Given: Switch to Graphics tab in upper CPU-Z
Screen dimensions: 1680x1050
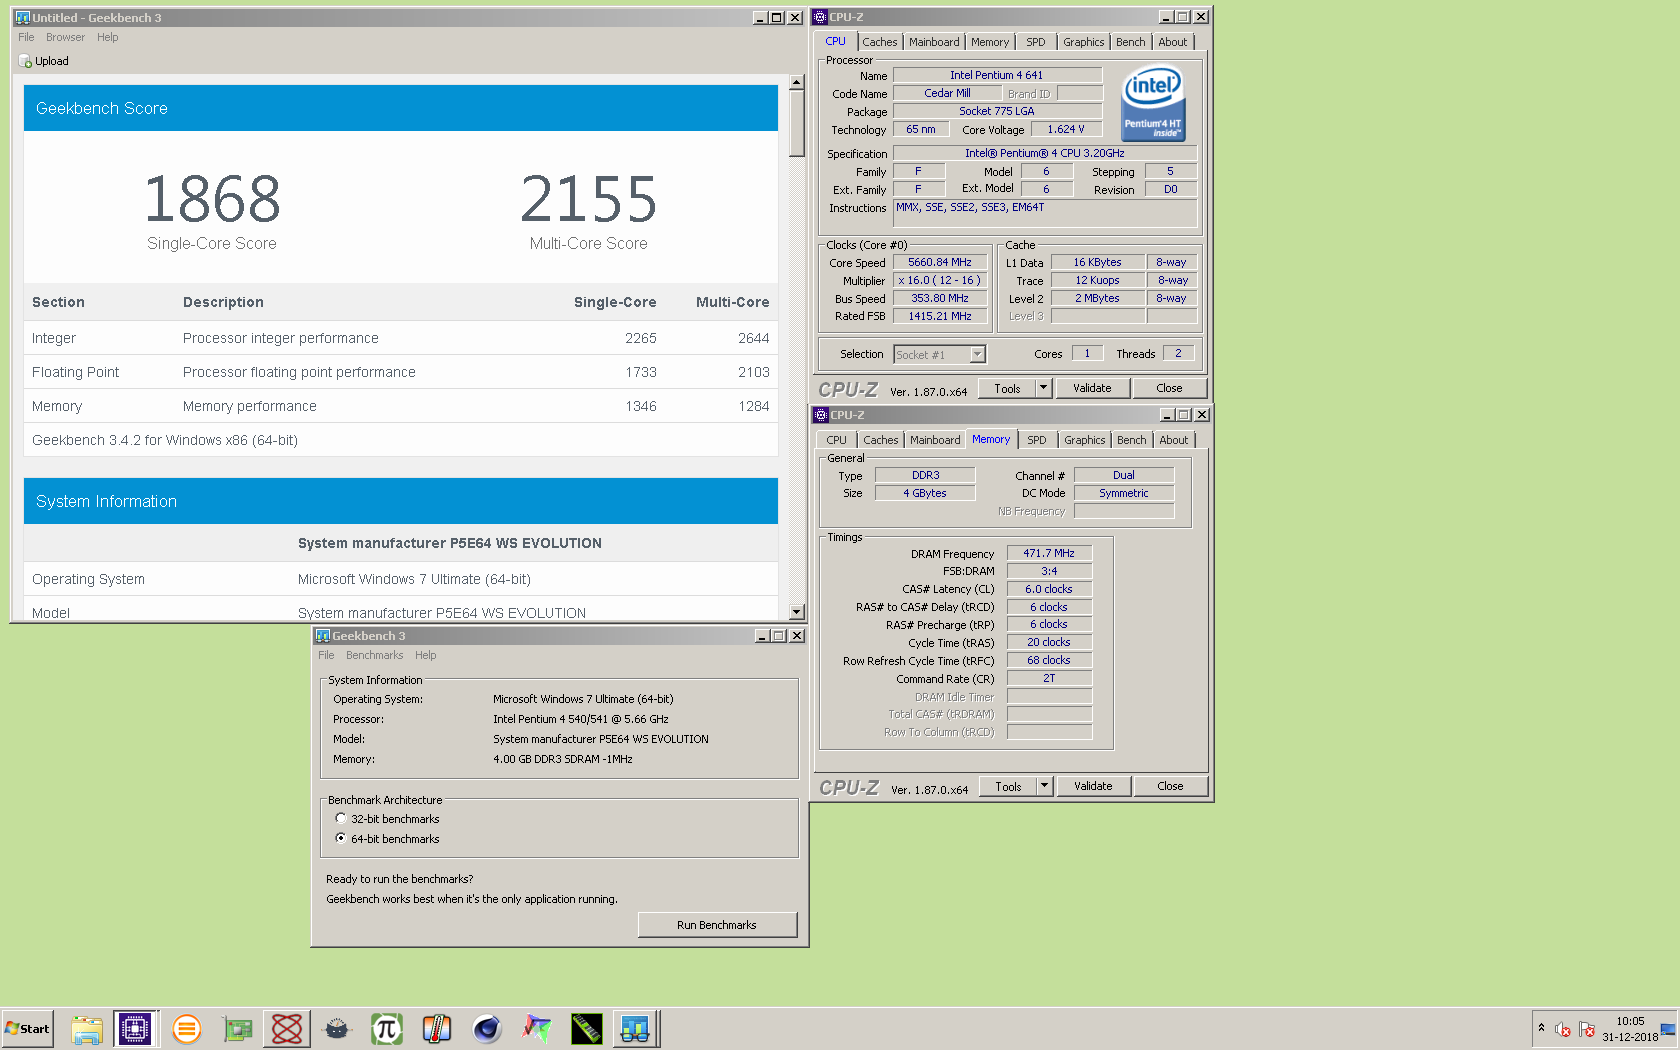Looking at the screenshot, I should pyautogui.click(x=1084, y=42).
